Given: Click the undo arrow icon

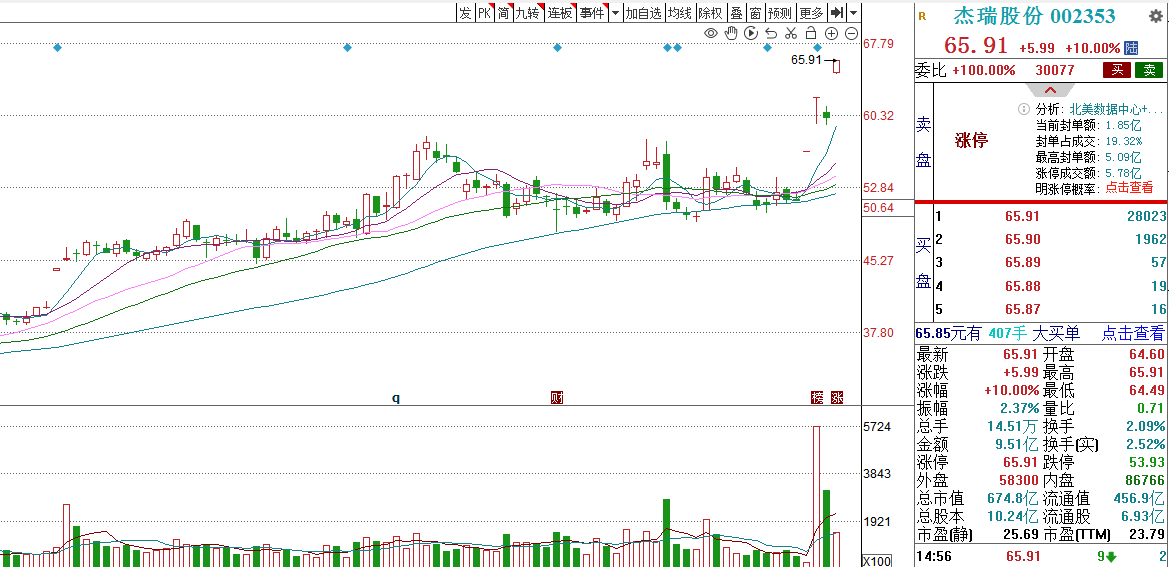Looking at the screenshot, I should pyautogui.click(x=772, y=33).
